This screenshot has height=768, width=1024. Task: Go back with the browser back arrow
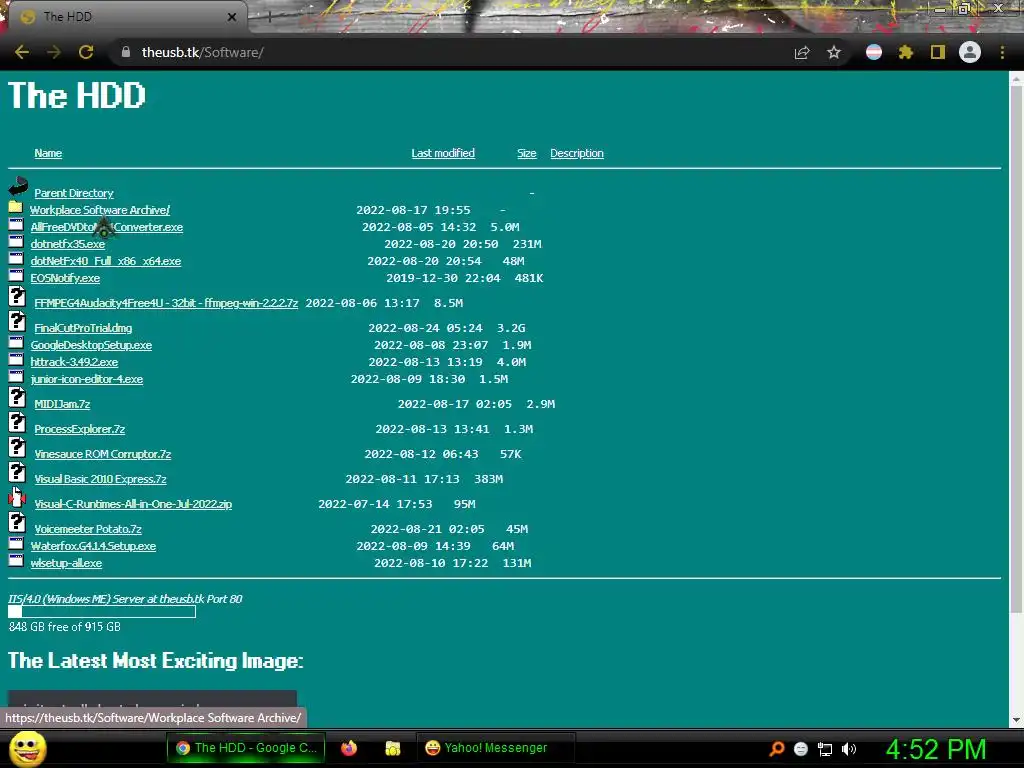point(22,52)
